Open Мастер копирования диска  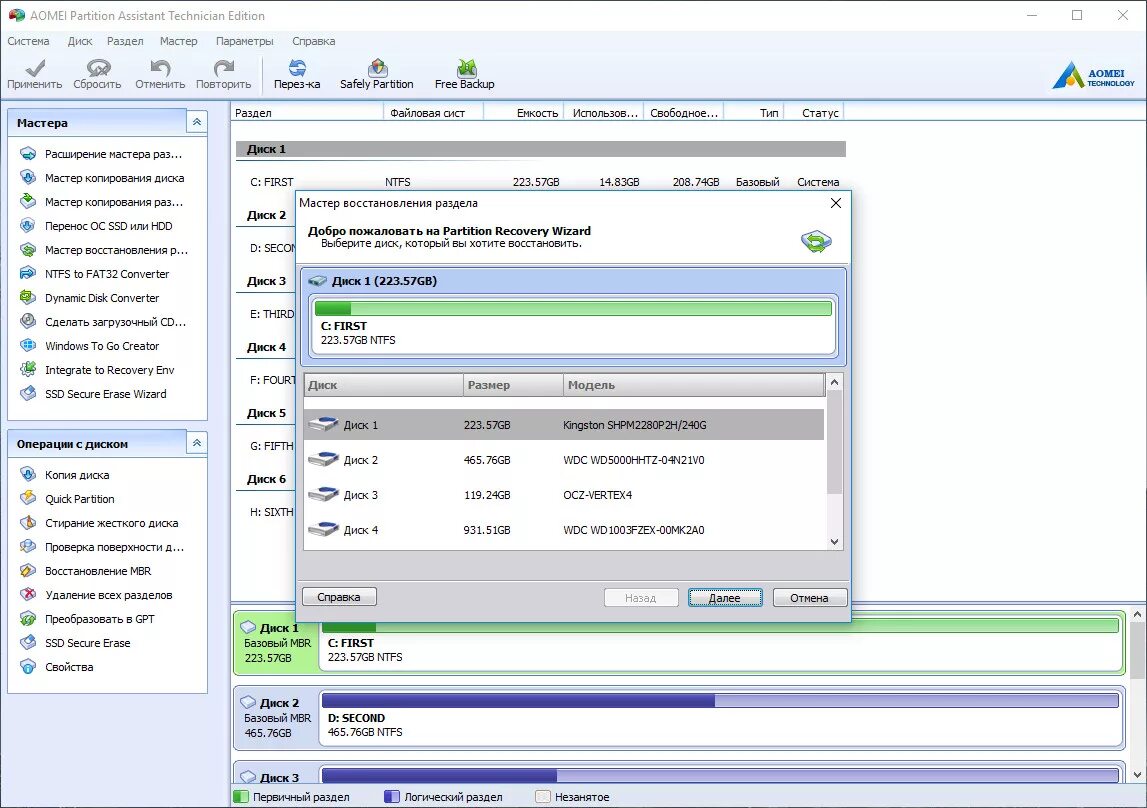pos(102,178)
